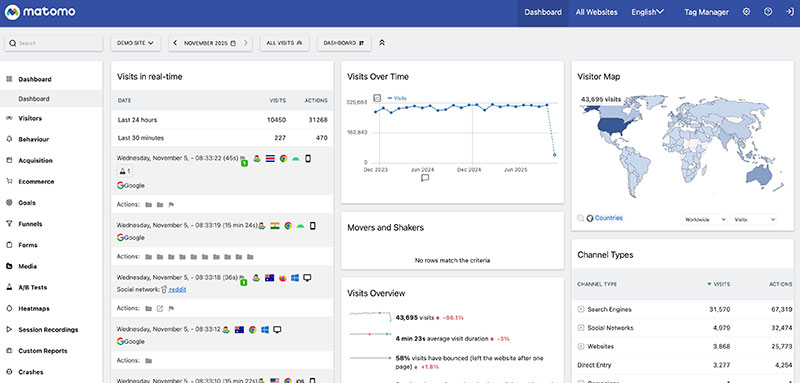Open the English language dropdown
Viewport: 800px width, 383px height.
[x=647, y=12]
